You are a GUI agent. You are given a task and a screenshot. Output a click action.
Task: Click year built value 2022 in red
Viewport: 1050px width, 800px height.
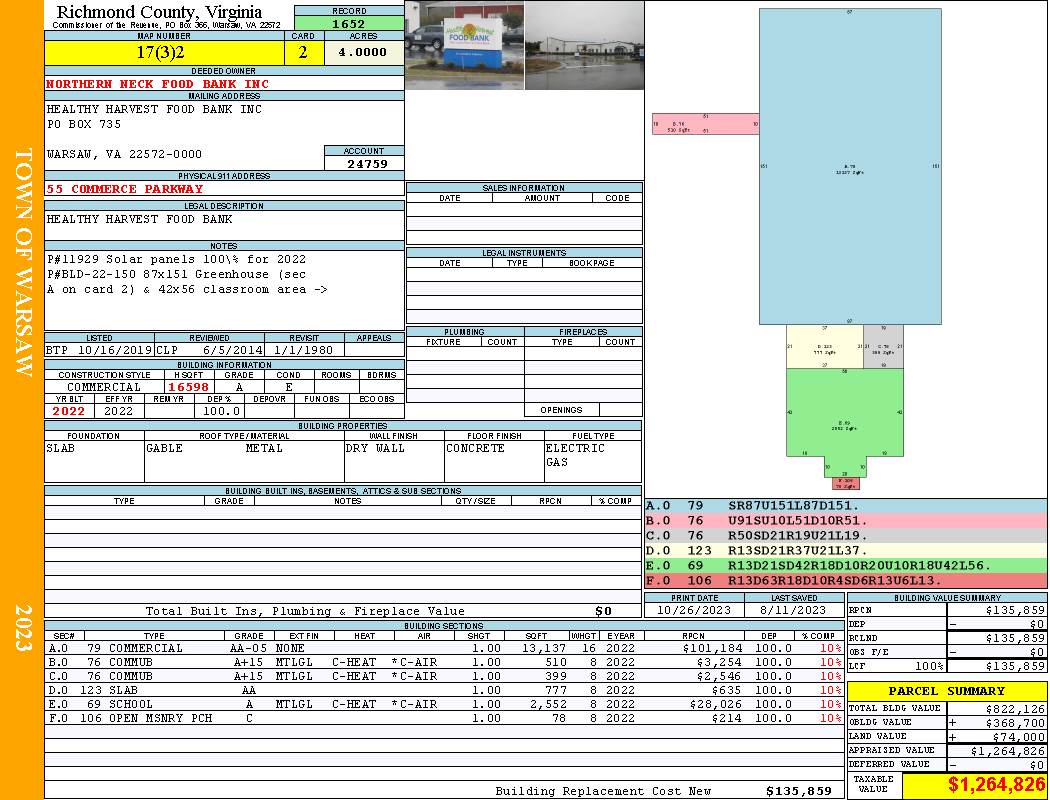tap(69, 411)
